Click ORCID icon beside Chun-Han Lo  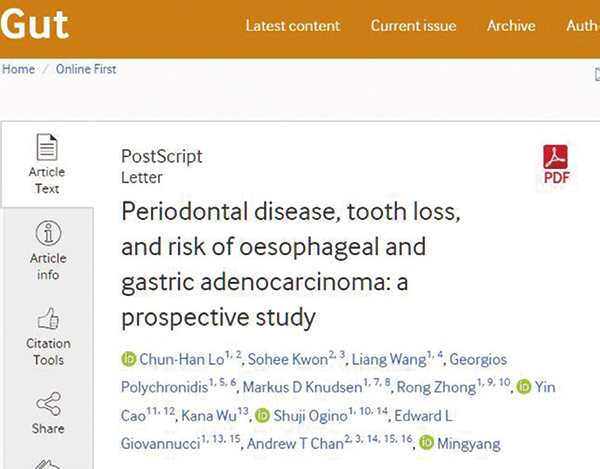click(x=129, y=359)
